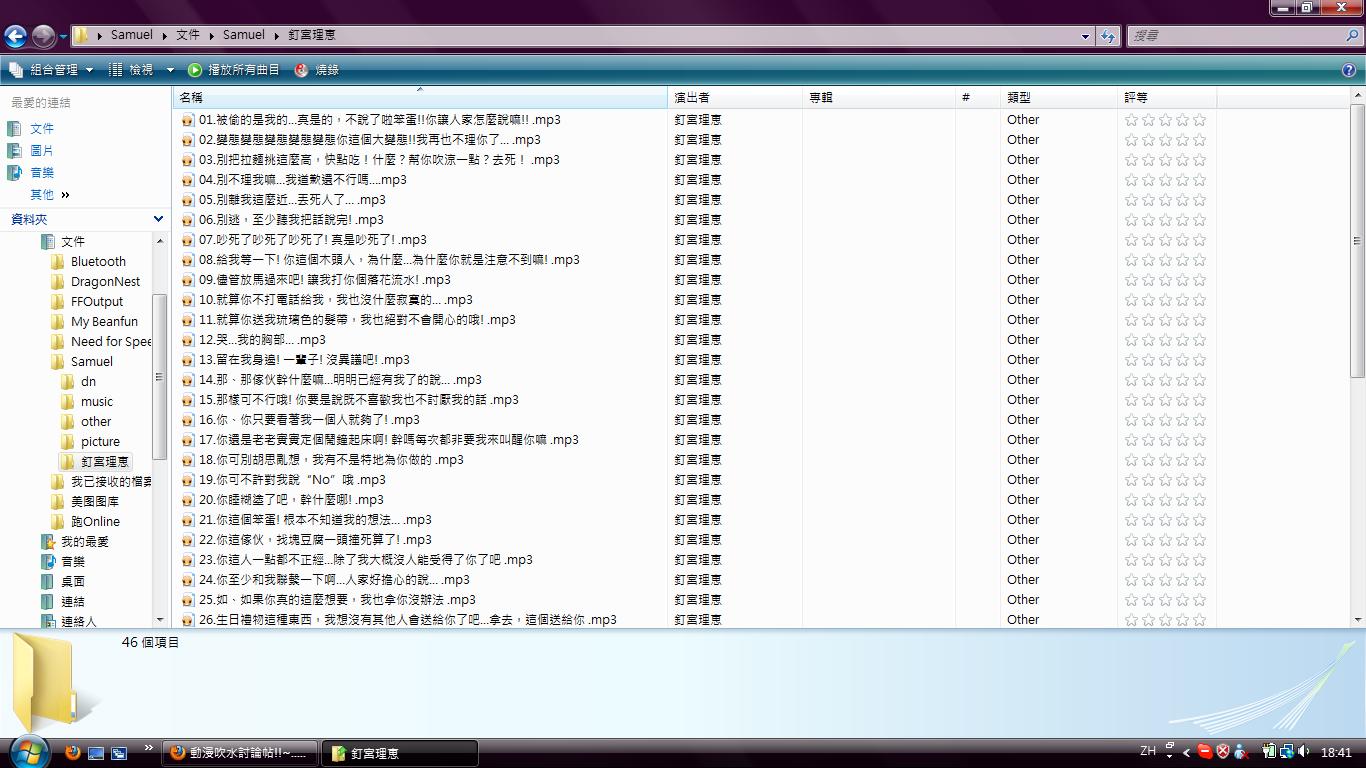Expand quick launch overflow chevron

149,747
